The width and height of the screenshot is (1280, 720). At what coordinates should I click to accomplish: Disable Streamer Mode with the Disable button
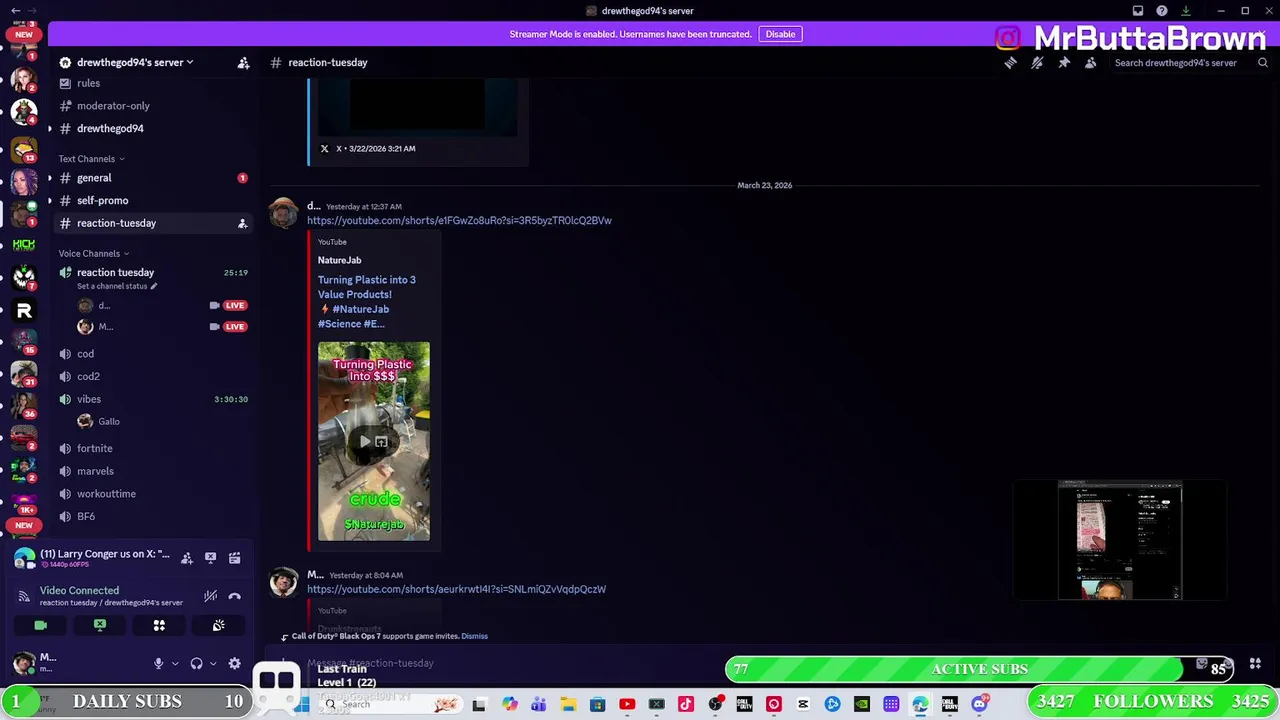(780, 34)
